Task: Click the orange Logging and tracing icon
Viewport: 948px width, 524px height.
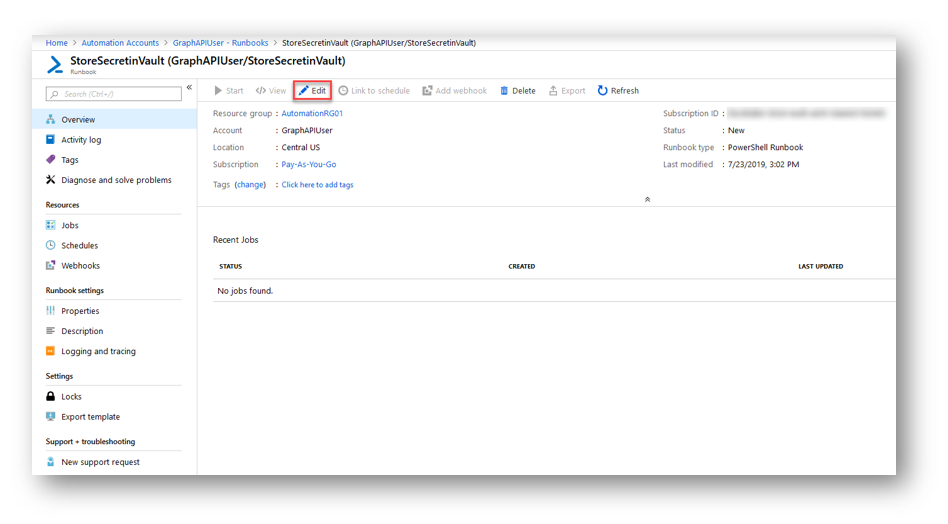Action: pos(51,351)
